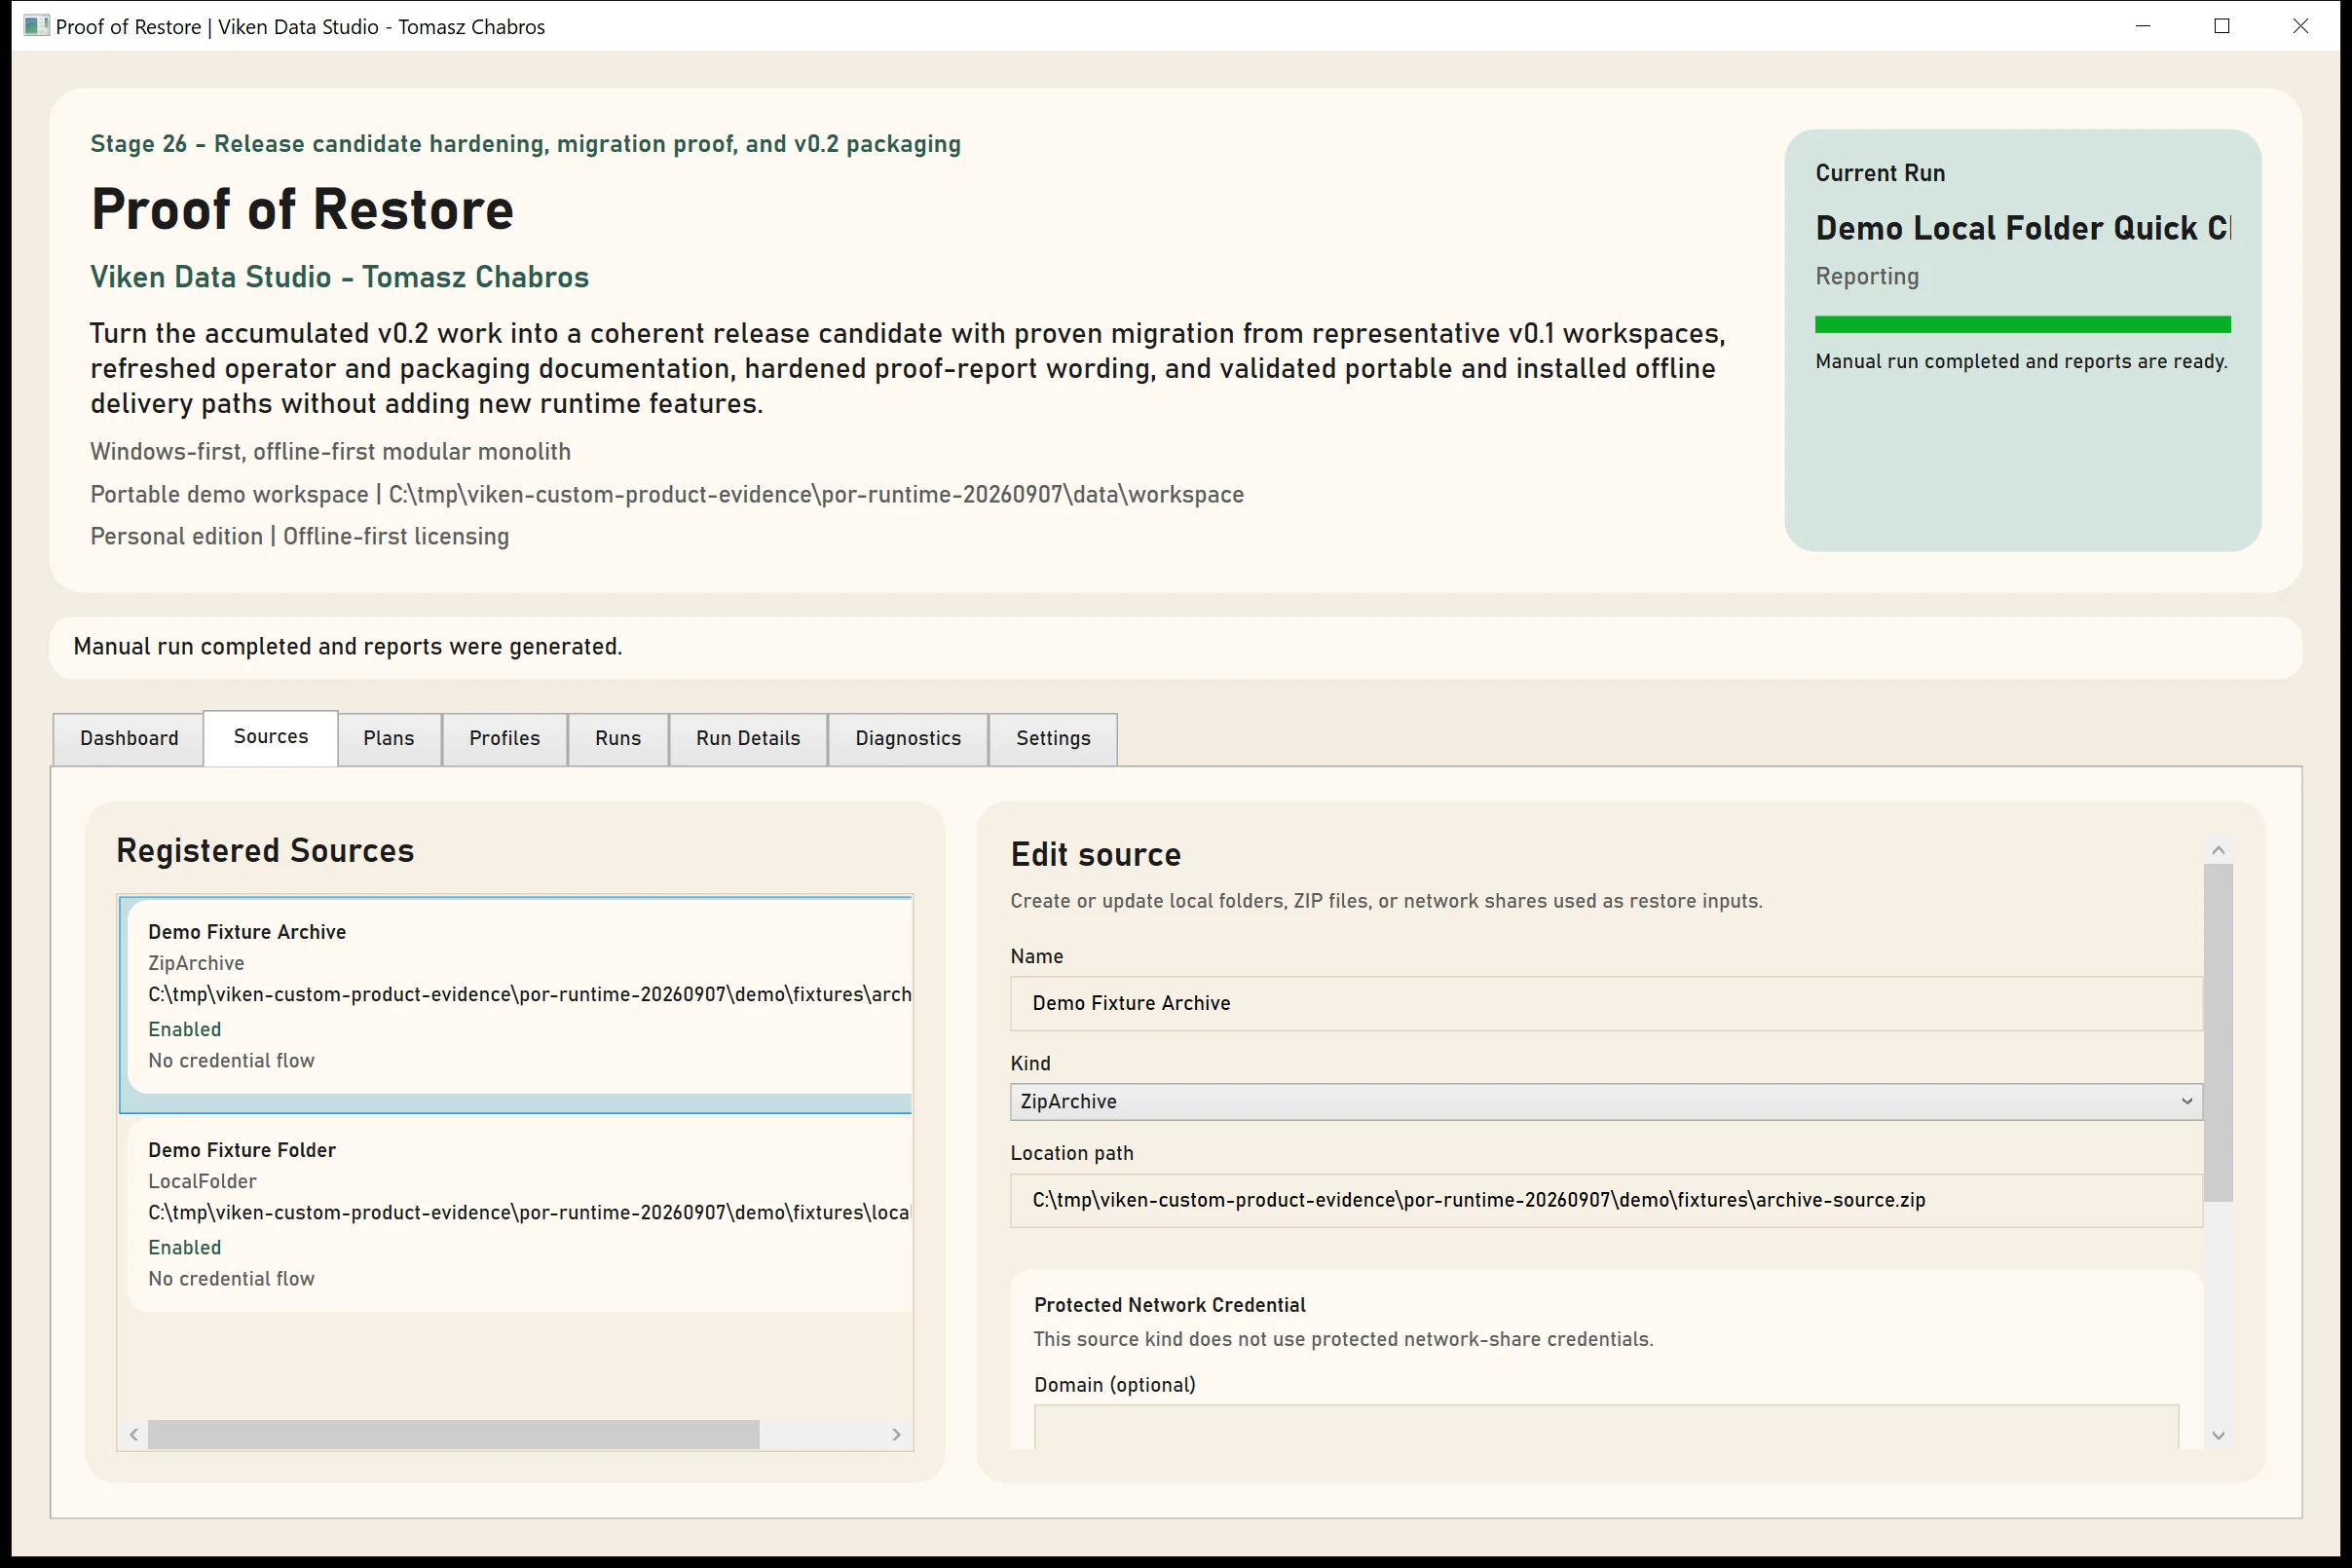Click the green Current Run progress bar
The height and width of the screenshot is (1568, 2352).
pos(2022,325)
